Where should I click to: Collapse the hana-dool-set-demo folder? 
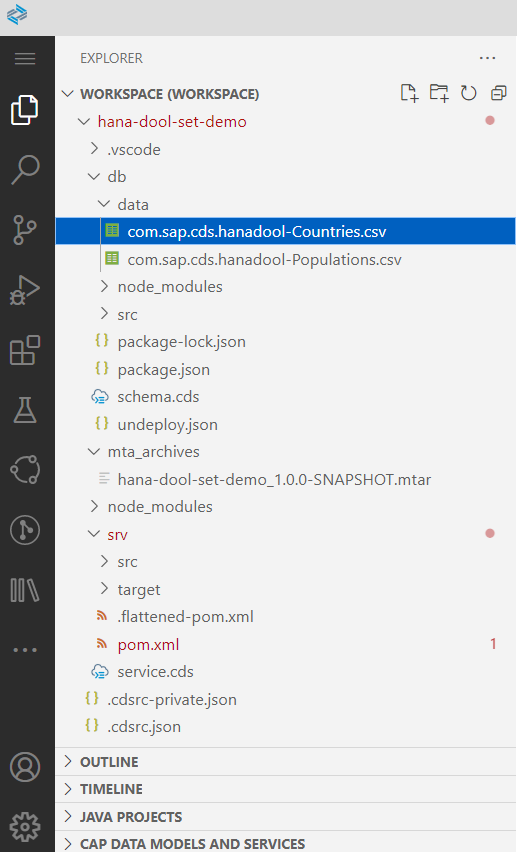pyautogui.click(x=84, y=121)
